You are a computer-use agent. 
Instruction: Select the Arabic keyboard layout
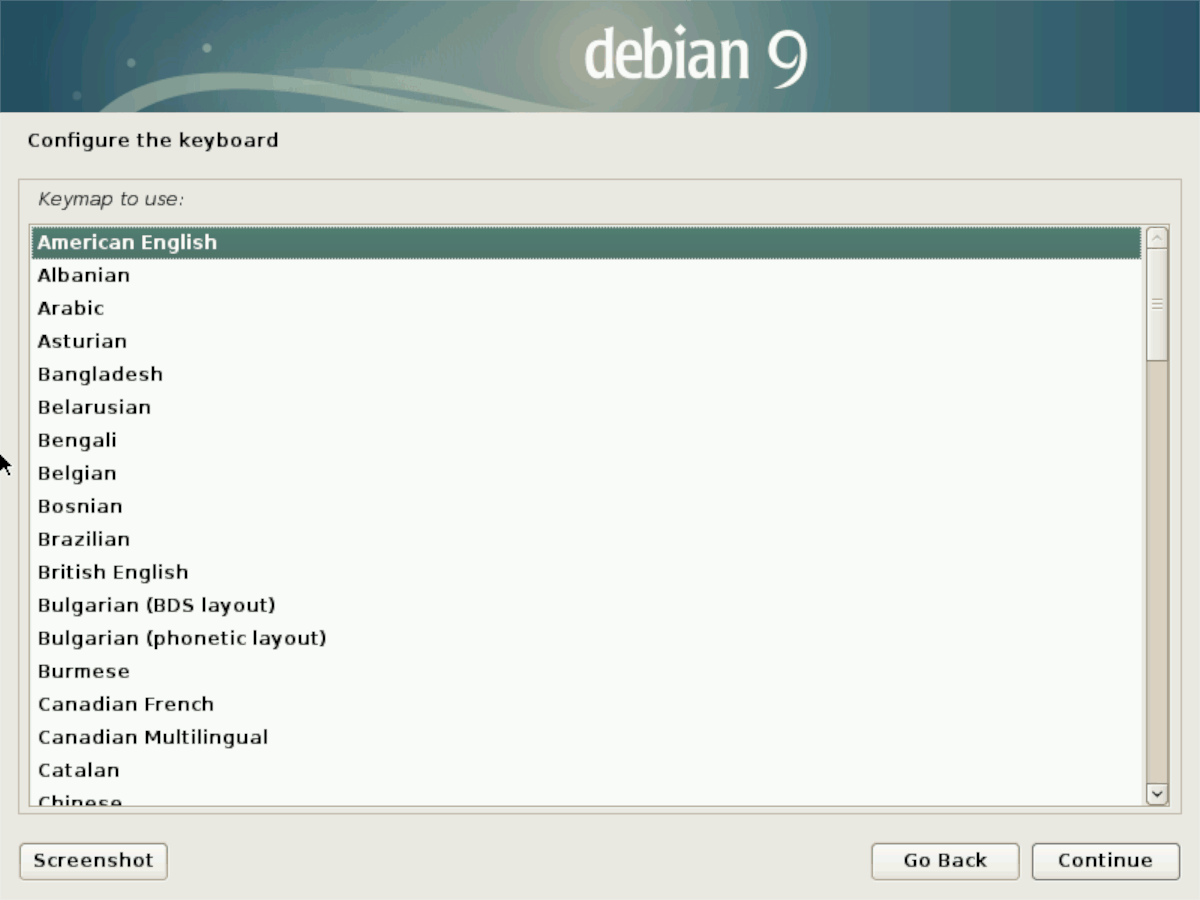pyautogui.click(x=70, y=308)
